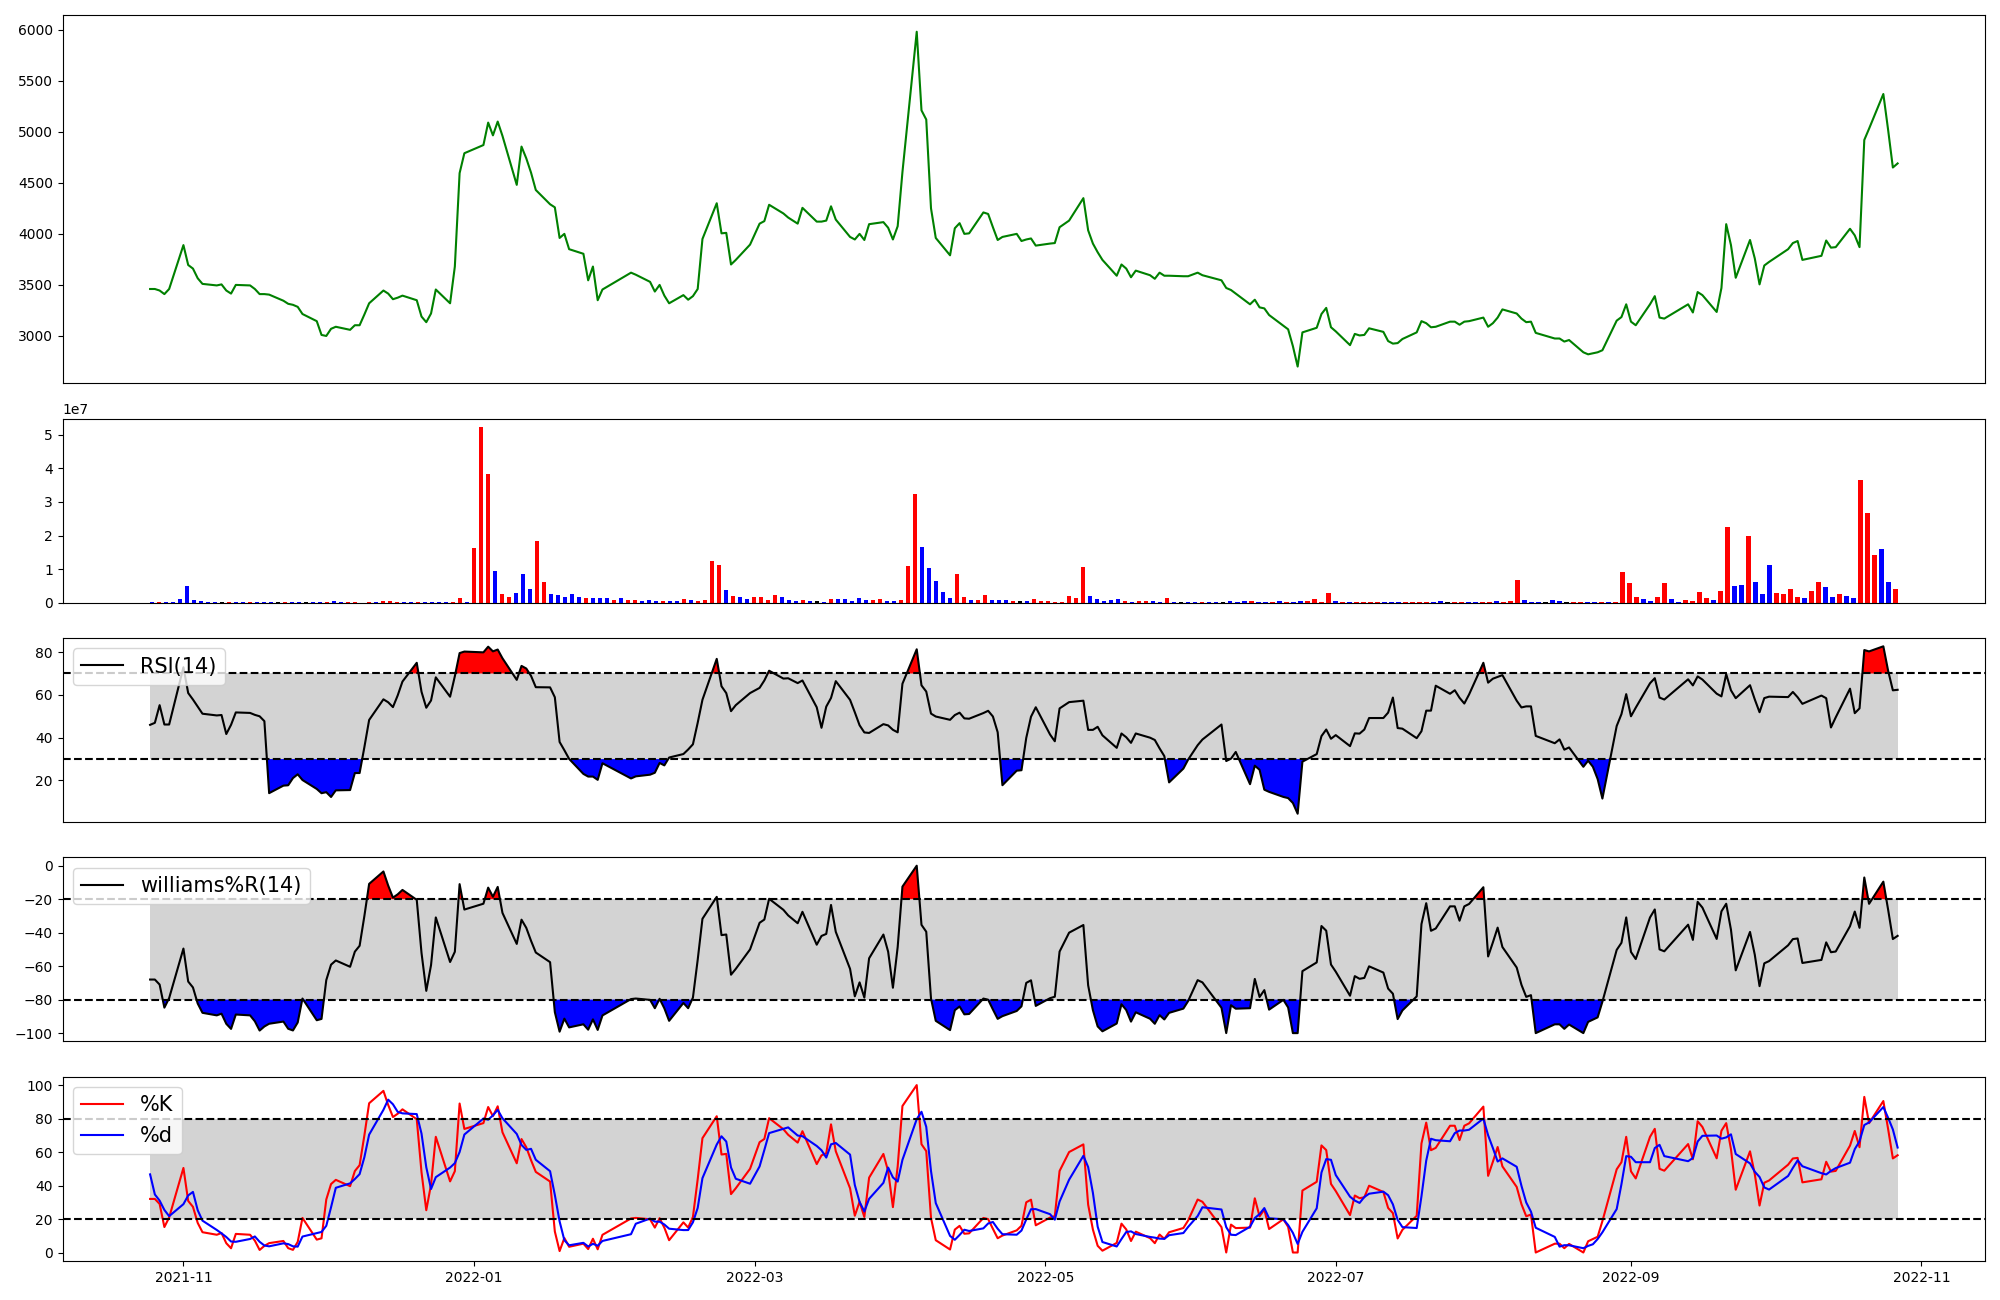Viewport: 2000px width, 1300px height.
Task: Click the tallest red volume bar
Action: tap(481, 515)
